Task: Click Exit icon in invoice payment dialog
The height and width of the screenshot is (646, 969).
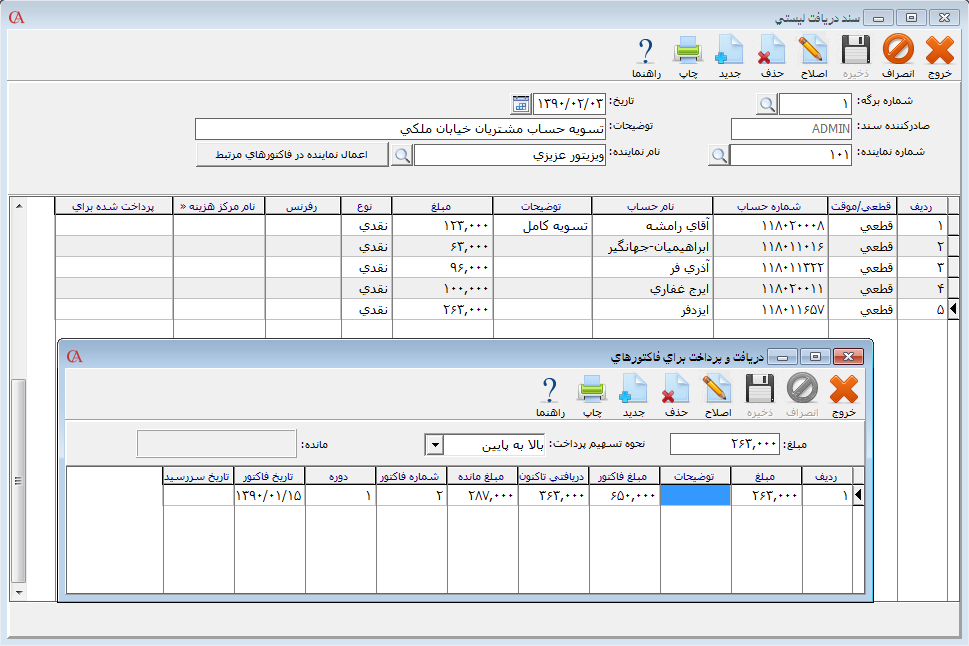Action: [843, 394]
